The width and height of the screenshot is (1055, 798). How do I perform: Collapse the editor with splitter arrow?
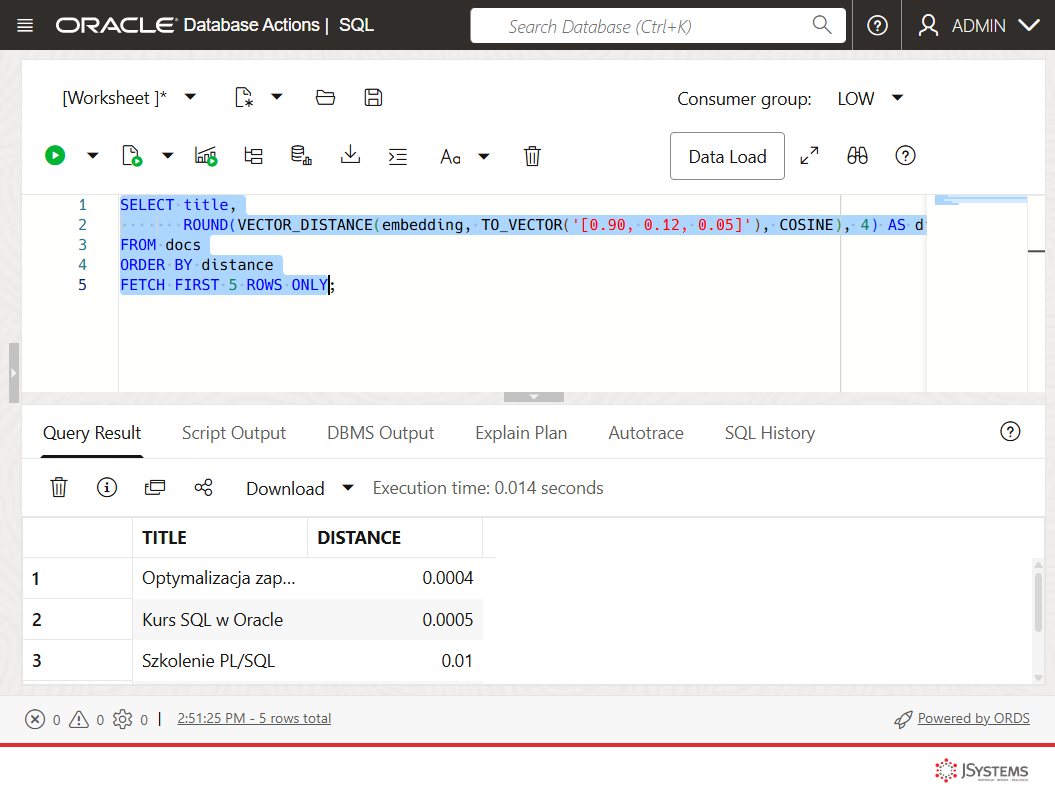pos(534,397)
